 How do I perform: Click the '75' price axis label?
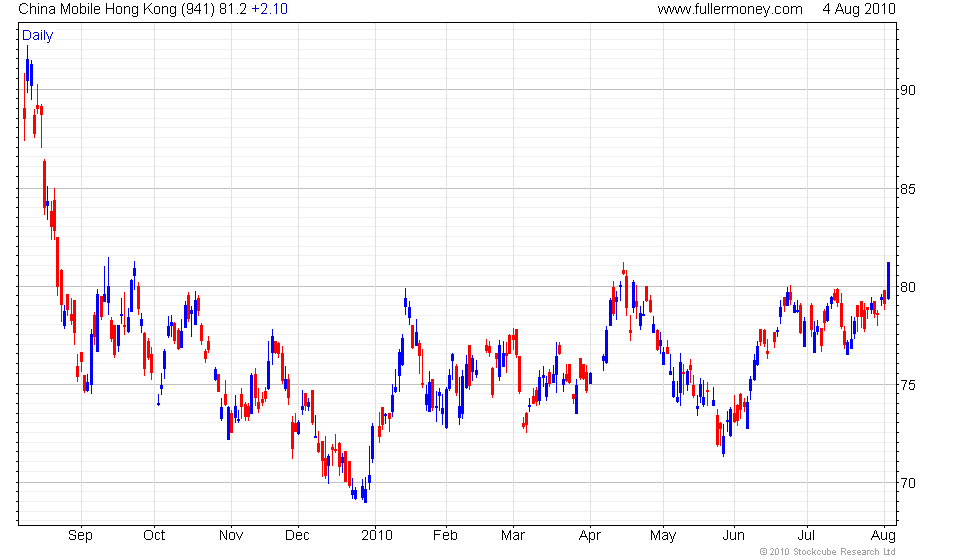[x=908, y=385]
